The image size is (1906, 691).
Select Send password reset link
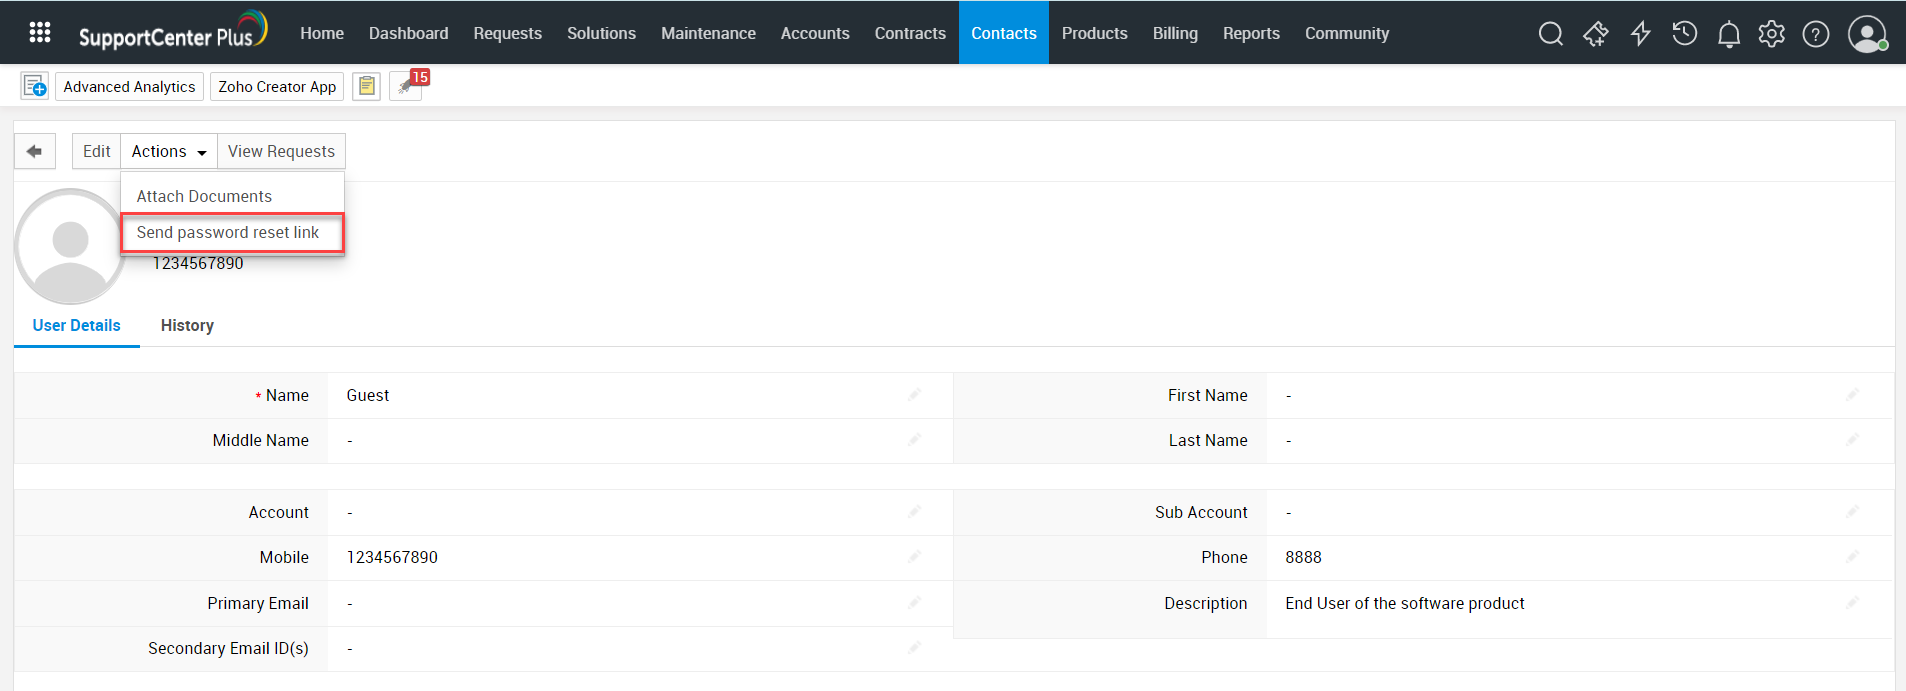228,232
